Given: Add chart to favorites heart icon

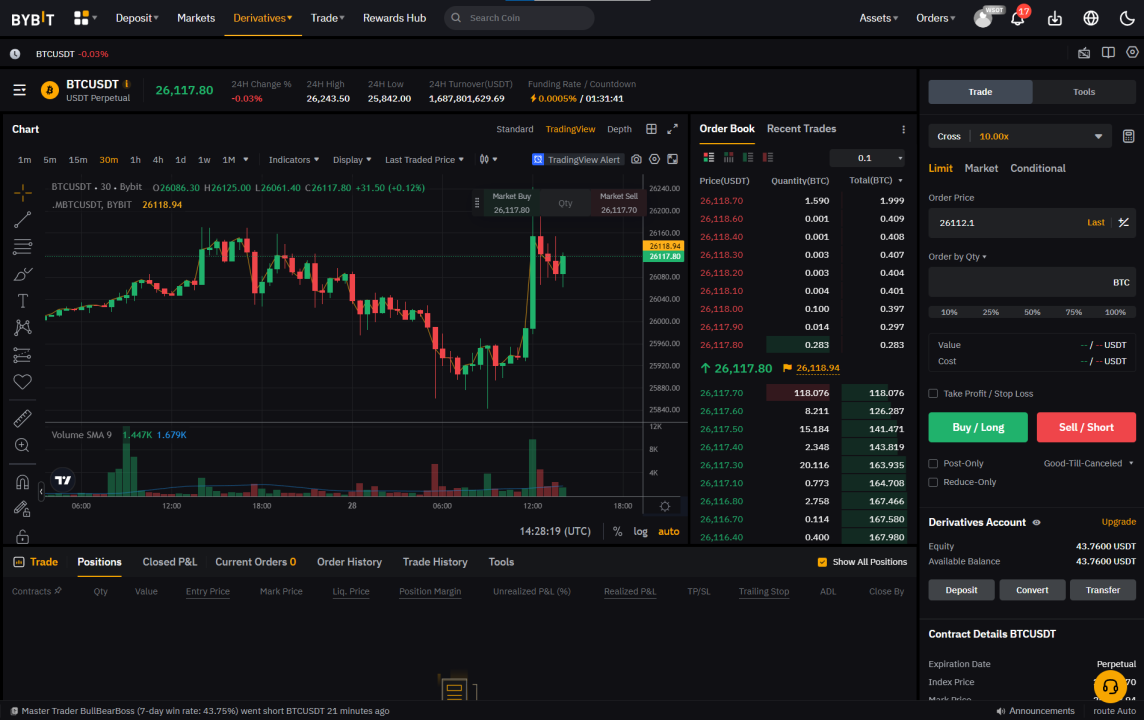Looking at the screenshot, I should point(23,382).
